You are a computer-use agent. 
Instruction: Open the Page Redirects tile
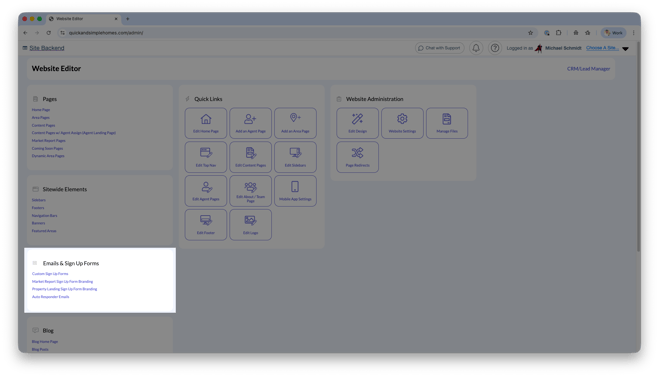click(x=357, y=157)
